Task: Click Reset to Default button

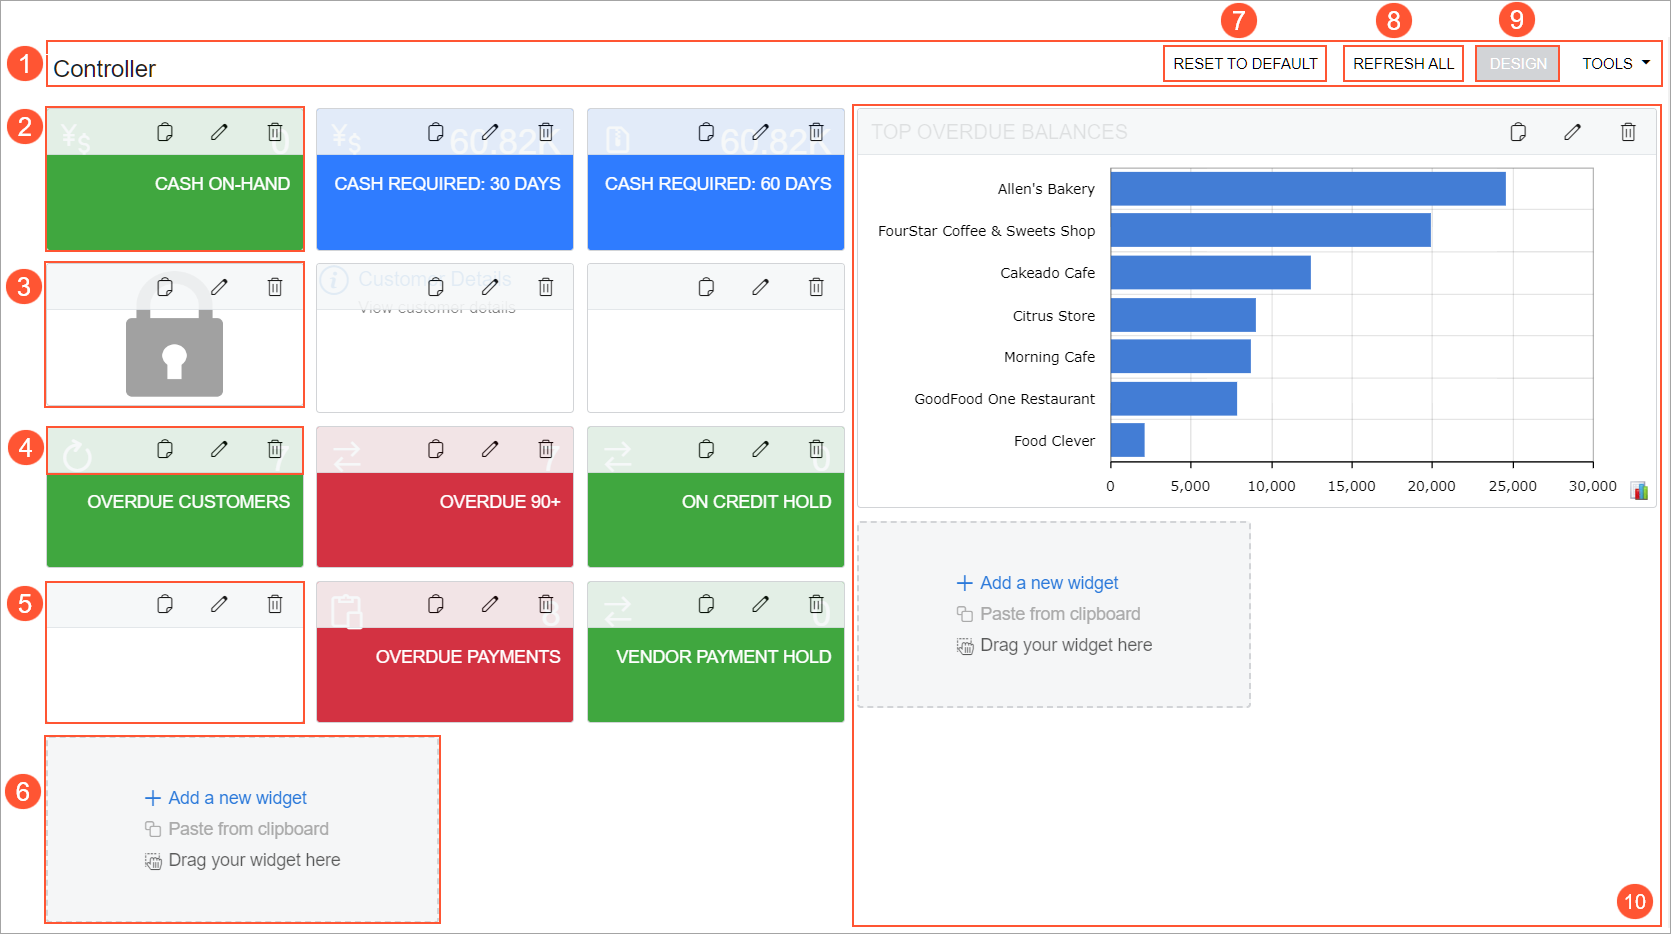Action: [x=1244, y=64]
